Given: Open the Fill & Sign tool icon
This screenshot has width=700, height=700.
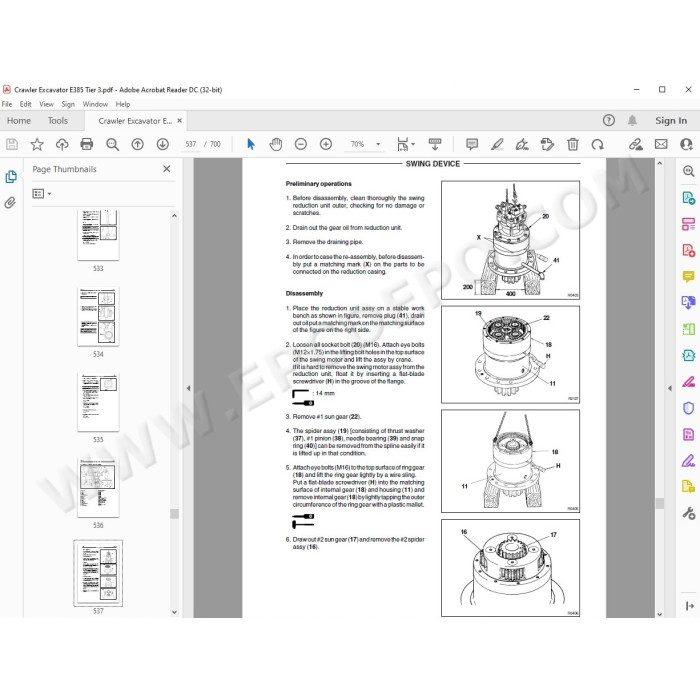Looking at the screenshot, I should 688,460.
